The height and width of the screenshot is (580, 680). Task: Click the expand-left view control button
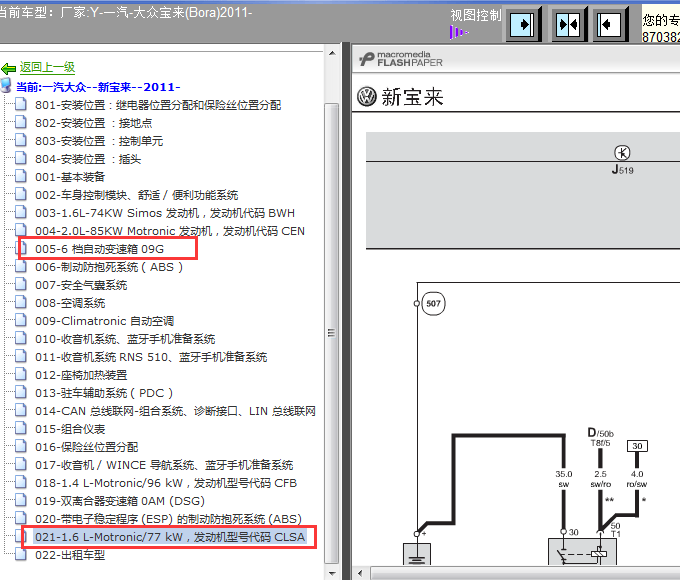point(610,24)
